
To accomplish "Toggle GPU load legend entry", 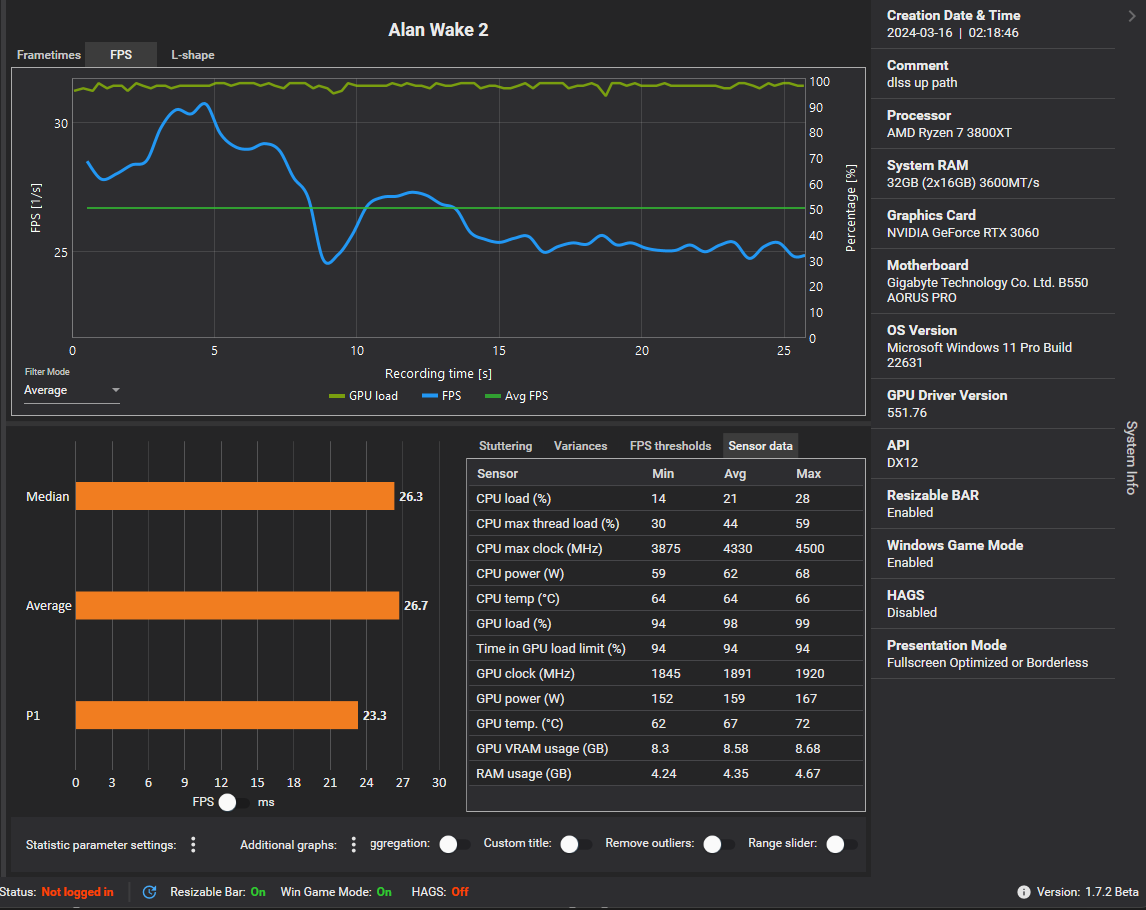I will pos(363,395).
